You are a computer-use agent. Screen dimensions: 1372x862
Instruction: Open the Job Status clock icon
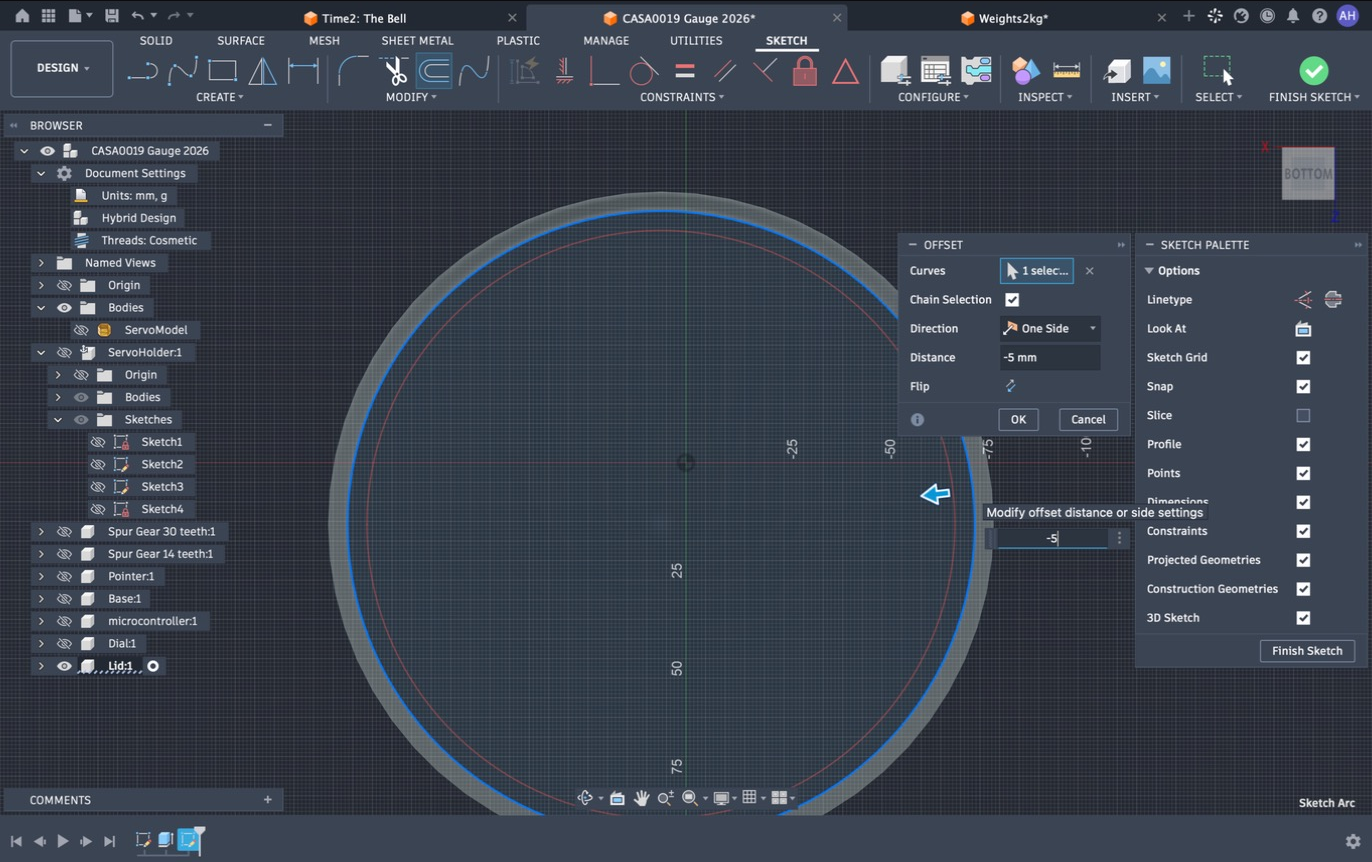[1267, 16]
